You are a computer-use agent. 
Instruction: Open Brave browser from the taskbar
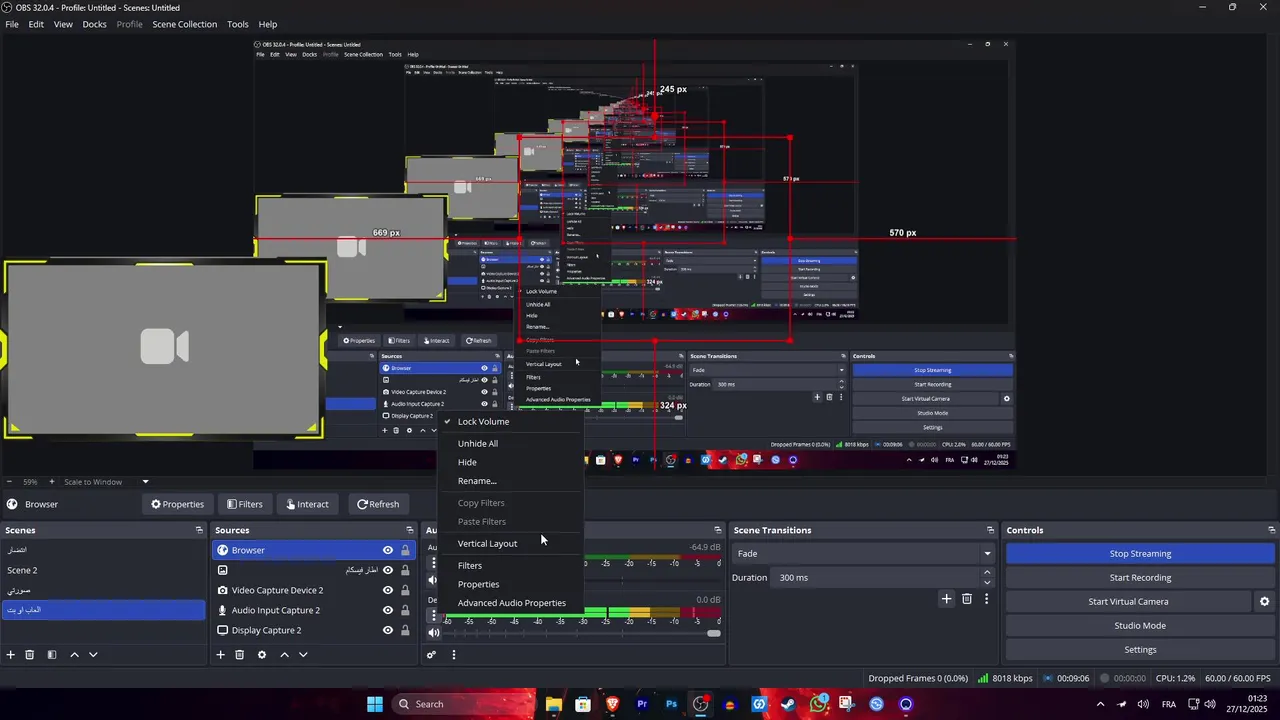click(x=612, y=704)
